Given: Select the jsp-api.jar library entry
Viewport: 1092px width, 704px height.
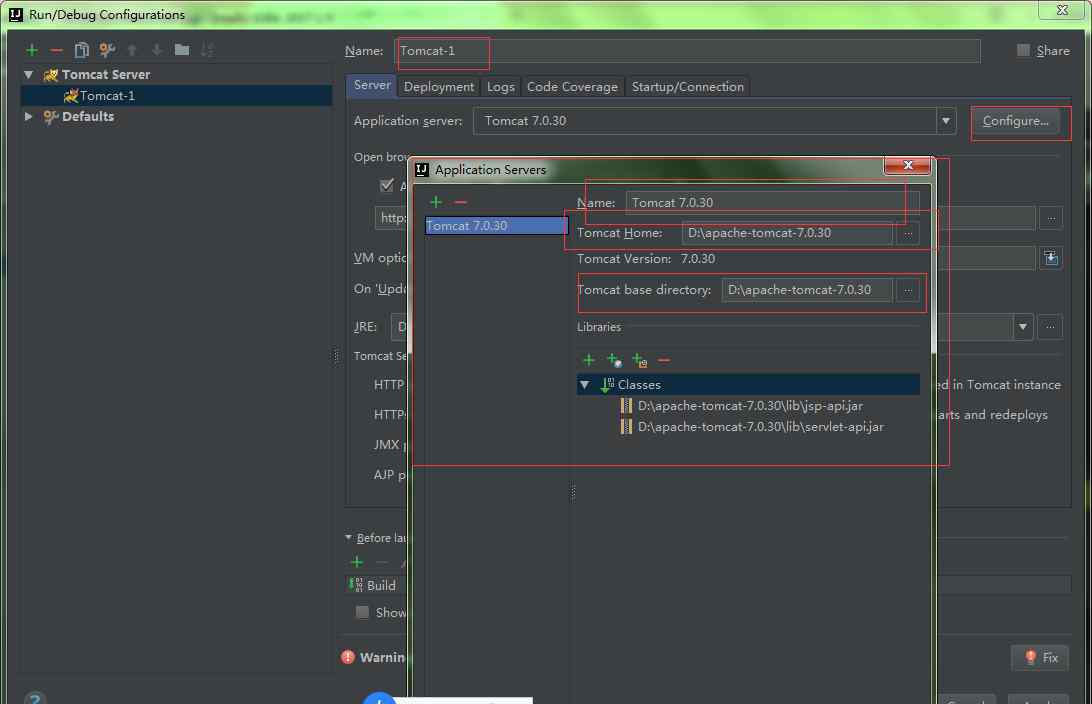Looking at the screenshot, I should click(x=750, y=406).
